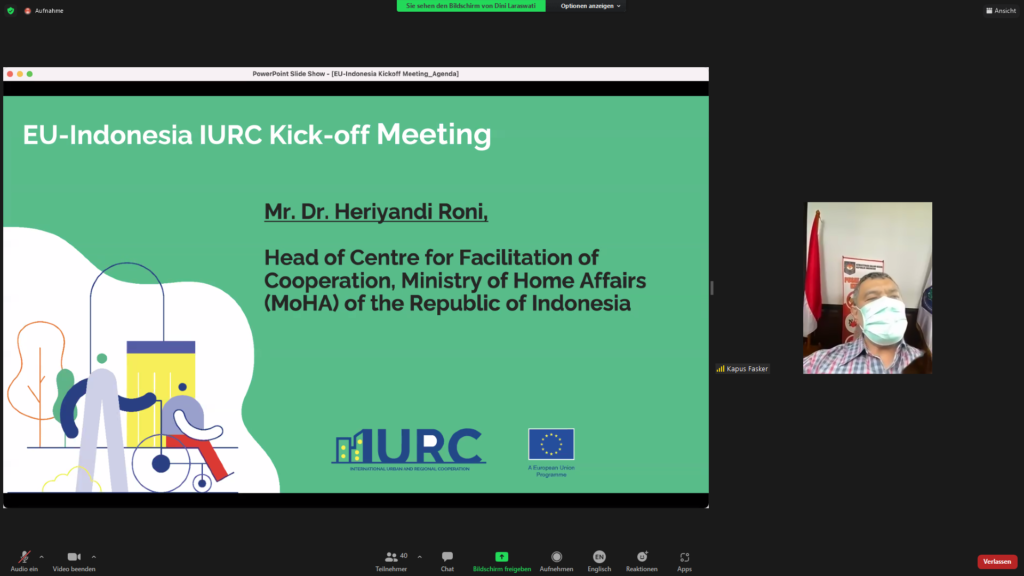Open video options arrow beside camera
Viewport: 1024px width, 576px height.
pyautogui.click(x=94, y=556)
